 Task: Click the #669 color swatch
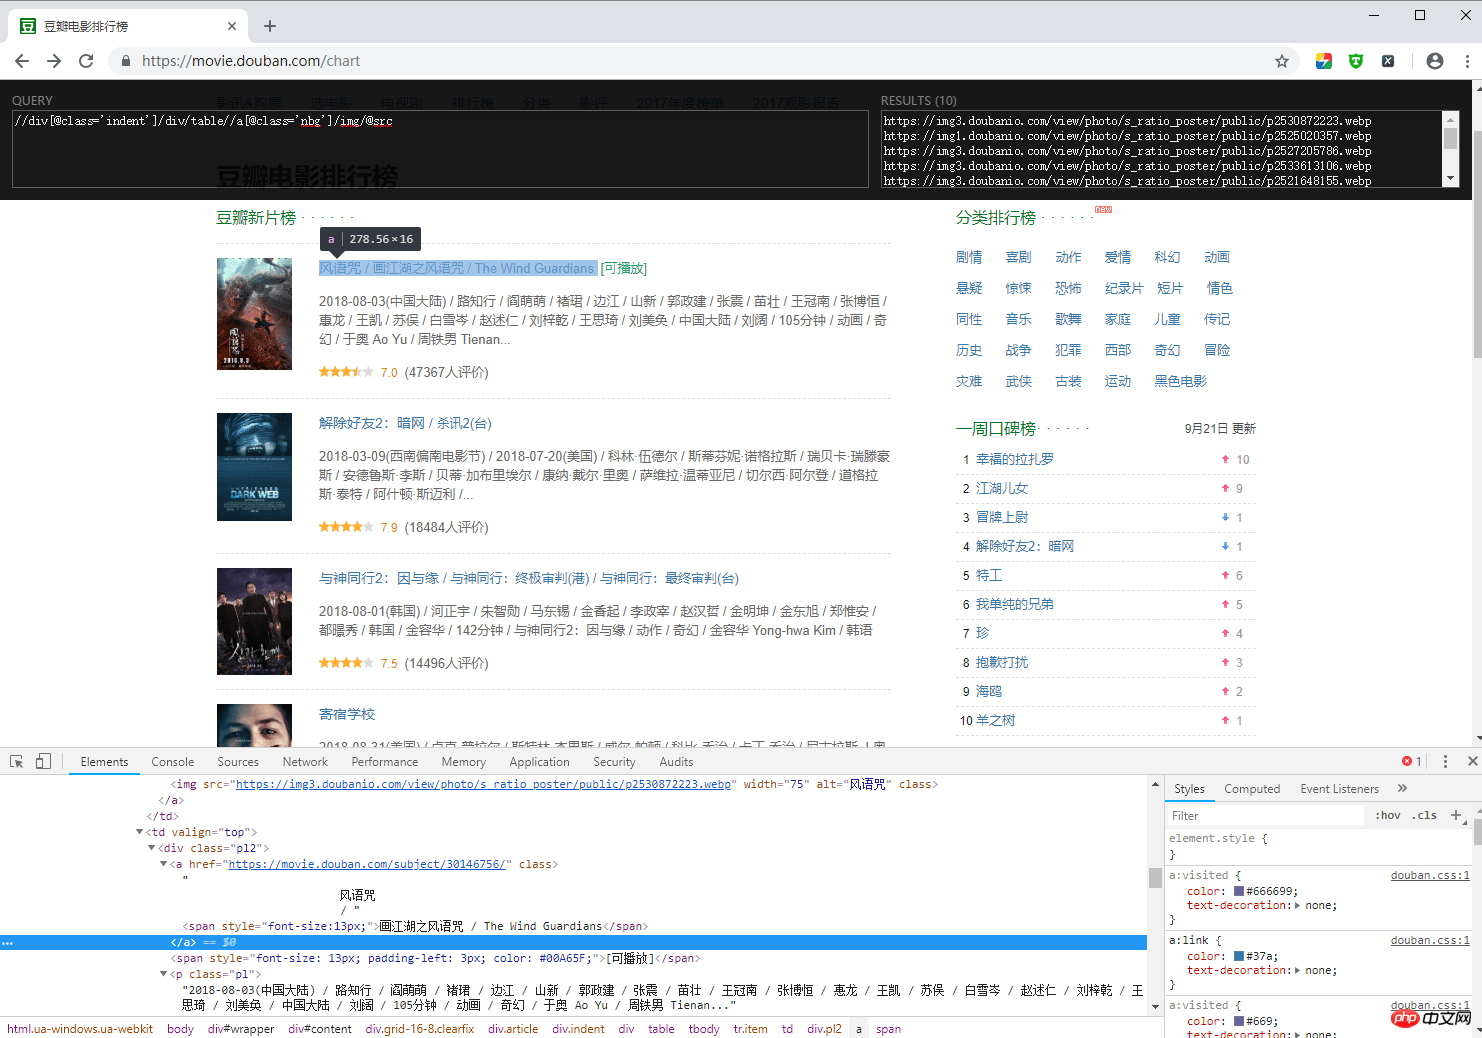(x=1239, y=1021)
